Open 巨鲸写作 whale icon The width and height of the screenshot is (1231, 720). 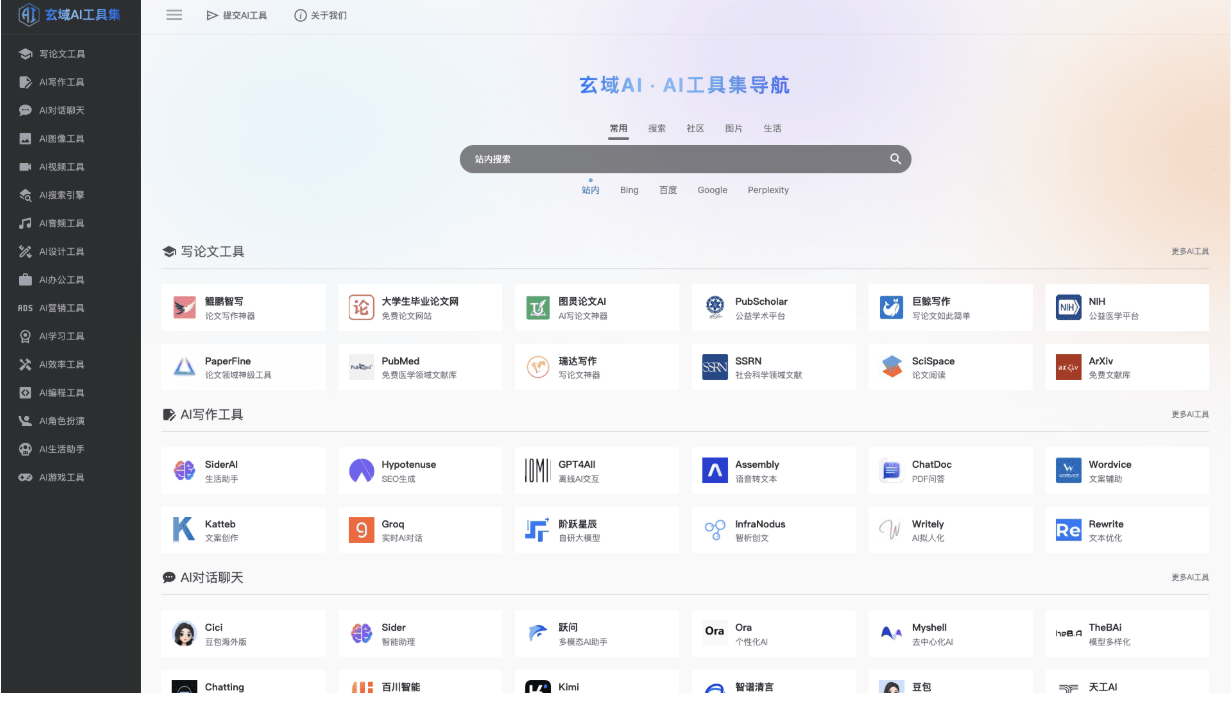tap(891, 308)
